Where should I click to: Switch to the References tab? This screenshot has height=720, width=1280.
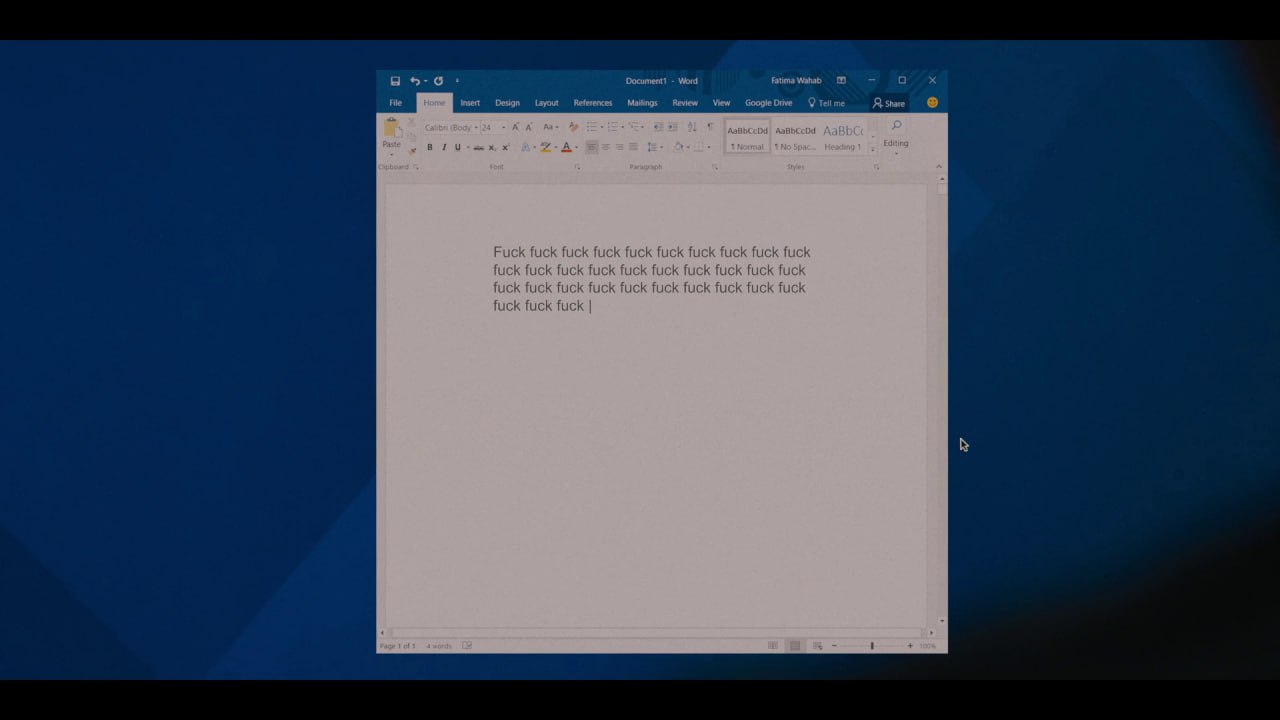[x=592, y=103]
